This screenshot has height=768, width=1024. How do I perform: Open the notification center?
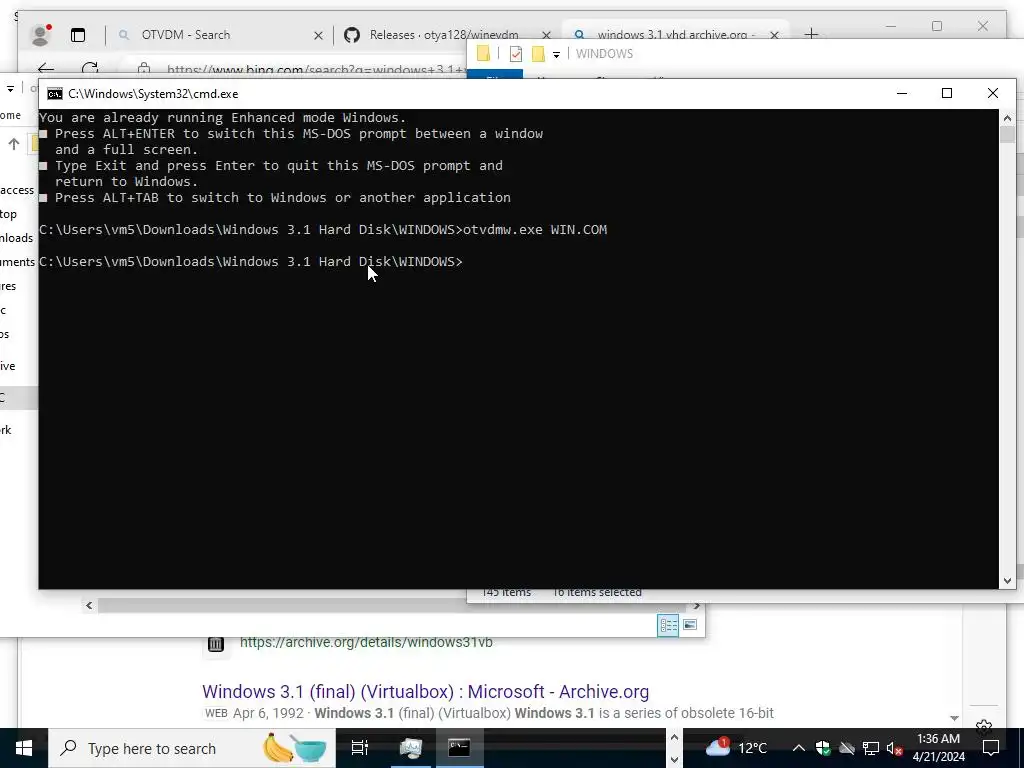point(991,748)
